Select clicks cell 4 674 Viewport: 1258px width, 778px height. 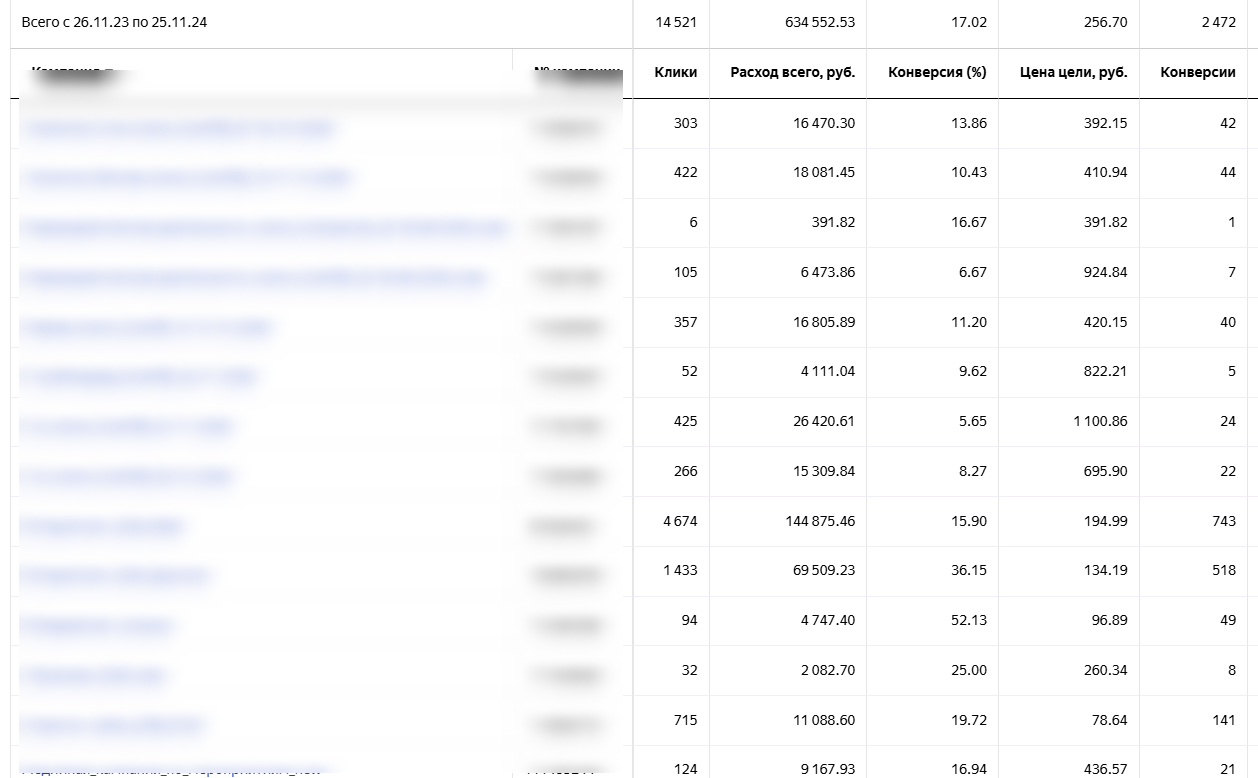coord(680,521)
